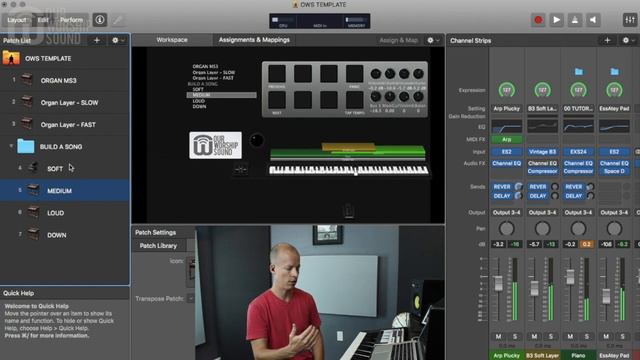
Task: Open the Piano strip Output 3-4 menu
Action: click(578, 213)
